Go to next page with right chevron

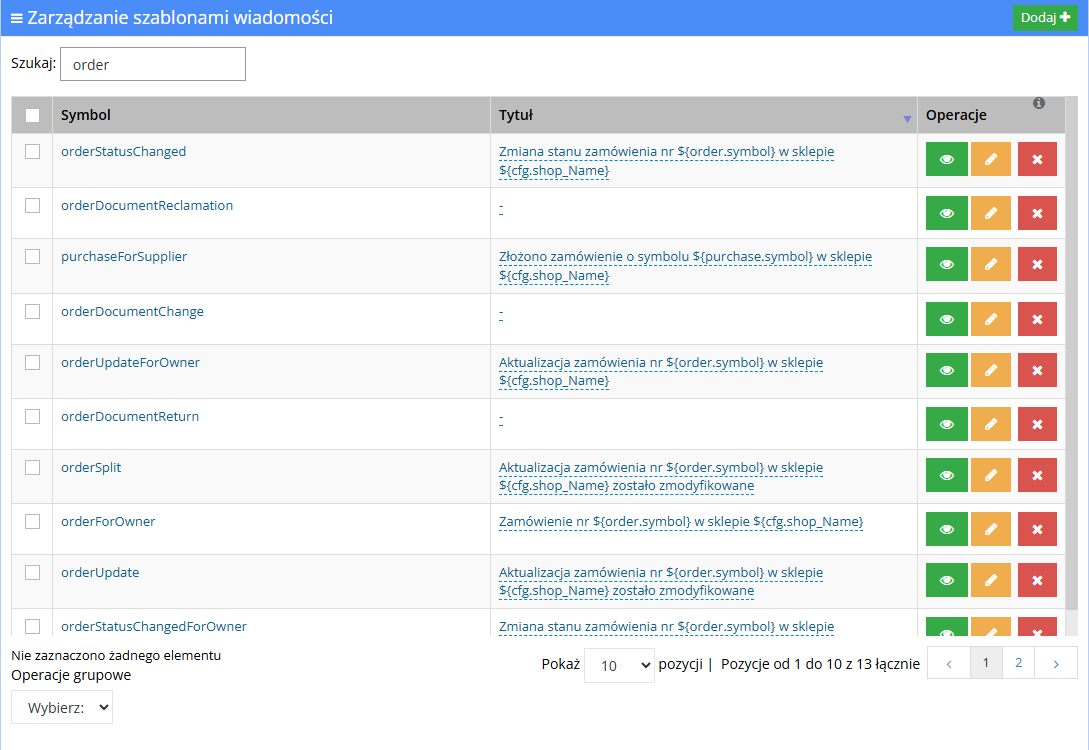[1056, 663]
